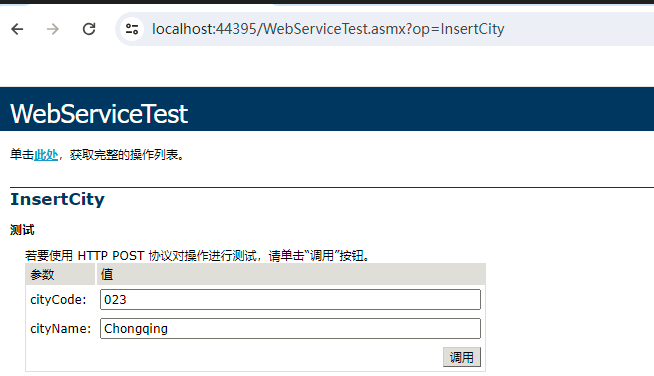Viewport: 654px width, 376px height.
Task: Click into the cityName value field
Action: pyautogui.click(x=290, y=328)
